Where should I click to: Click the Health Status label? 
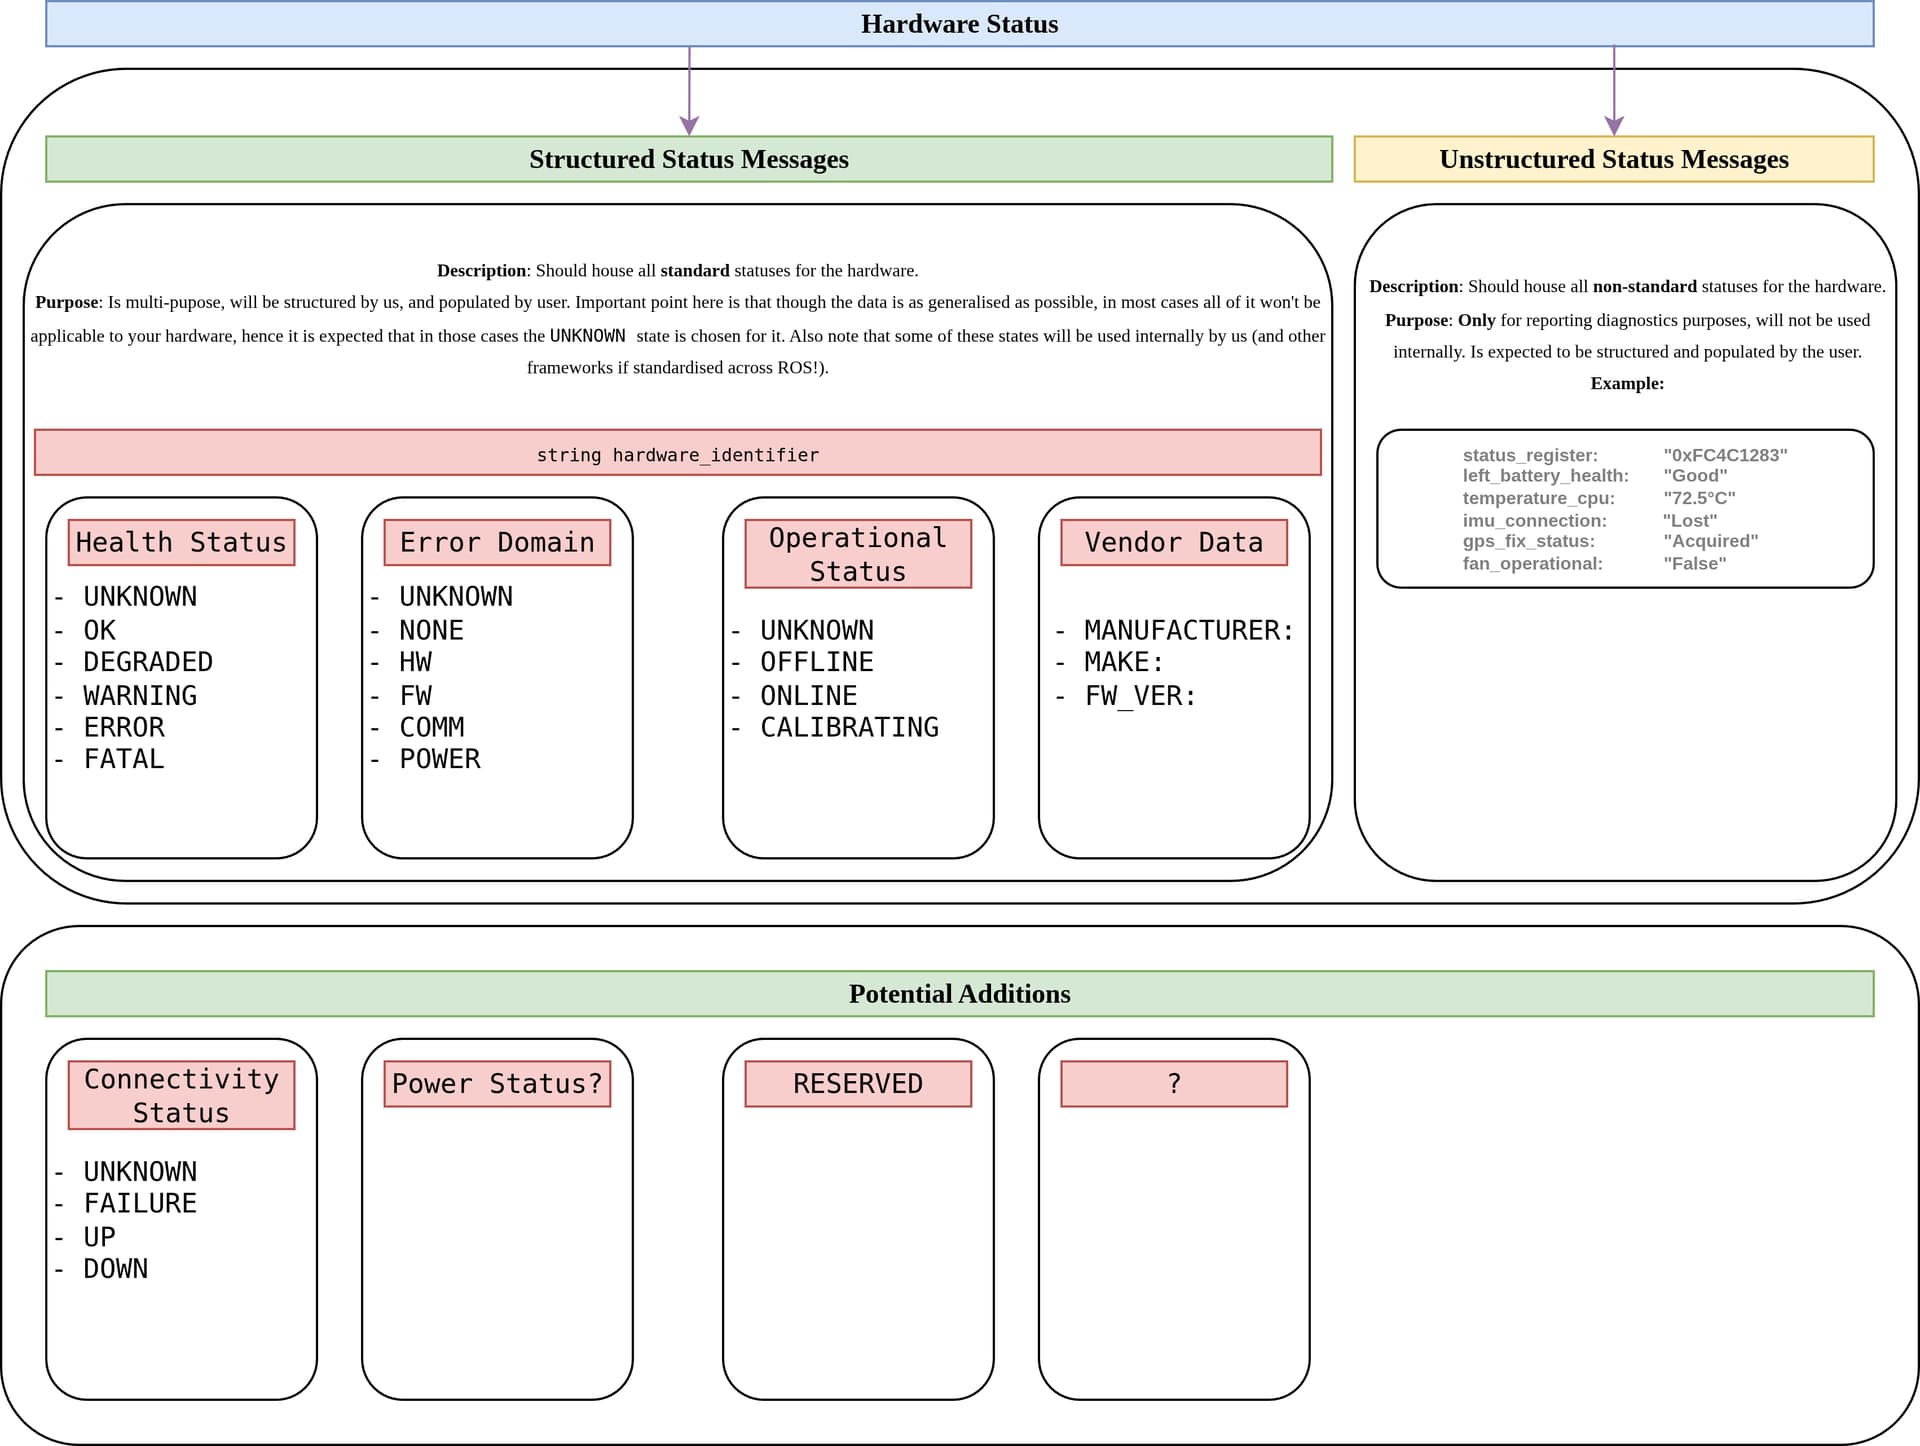coord(181,542)
